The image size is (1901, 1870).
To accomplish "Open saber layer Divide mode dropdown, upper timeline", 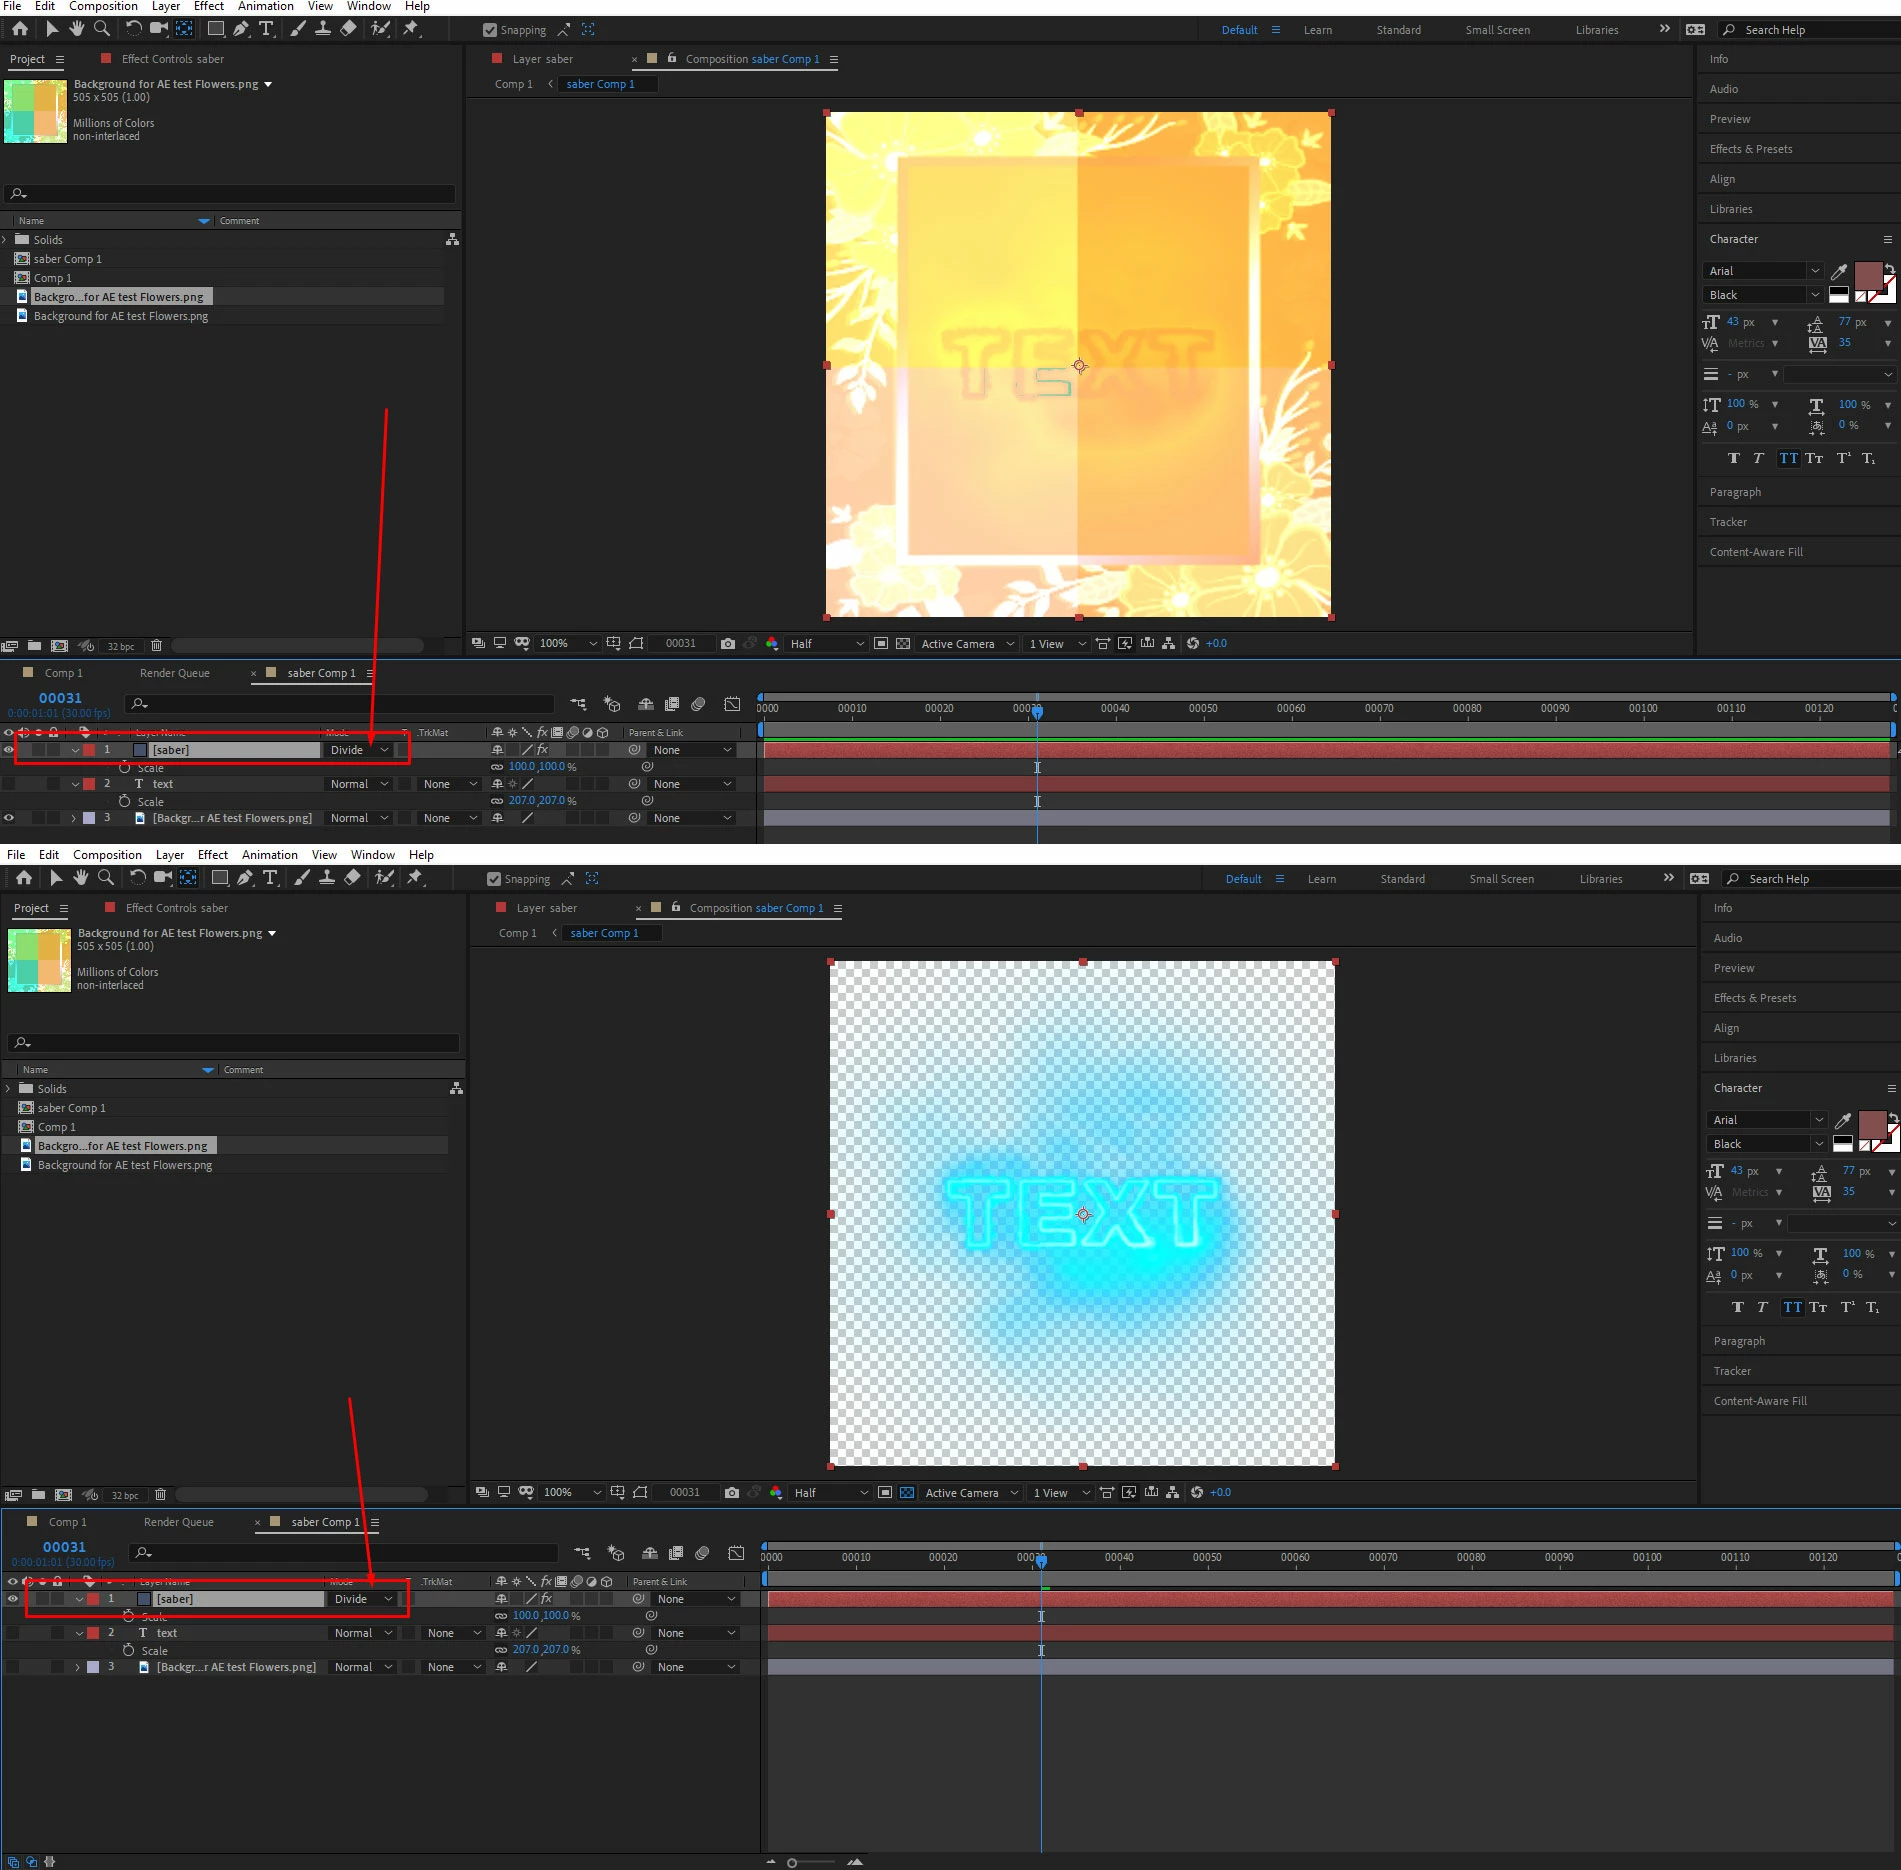I will click(x=360, y=750).
